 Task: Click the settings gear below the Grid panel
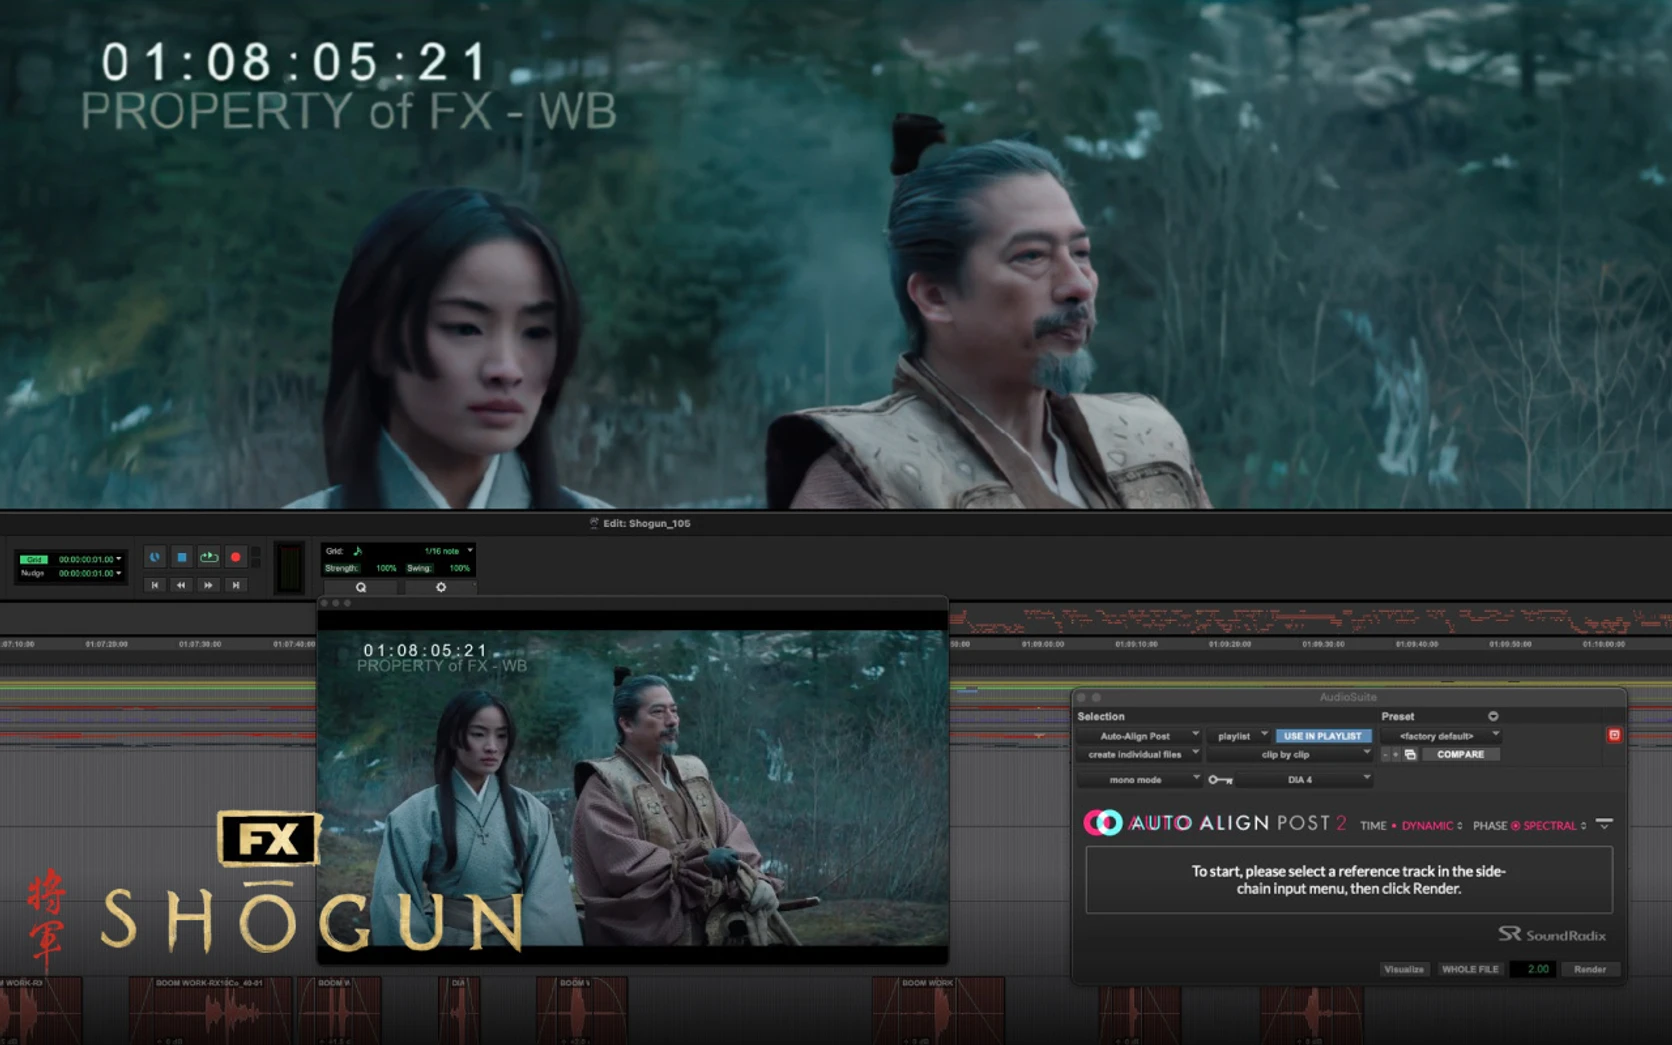pyautogui.click(x=441, y=588)
